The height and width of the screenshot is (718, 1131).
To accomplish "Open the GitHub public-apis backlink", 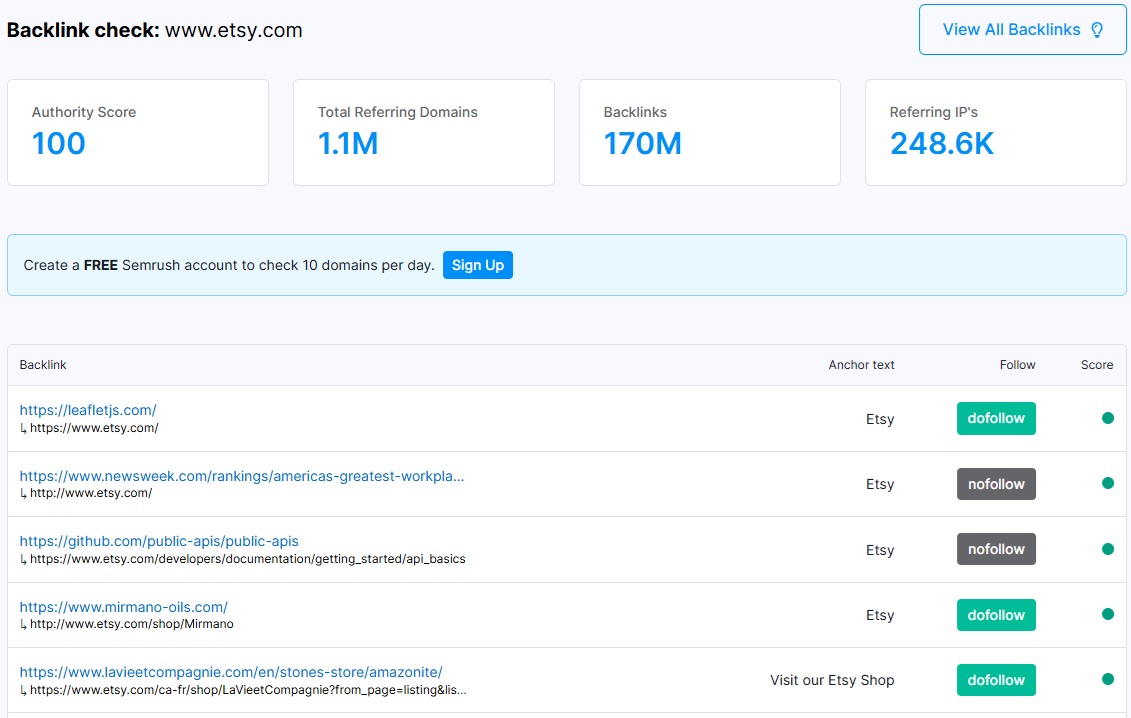I will [160, 540].
